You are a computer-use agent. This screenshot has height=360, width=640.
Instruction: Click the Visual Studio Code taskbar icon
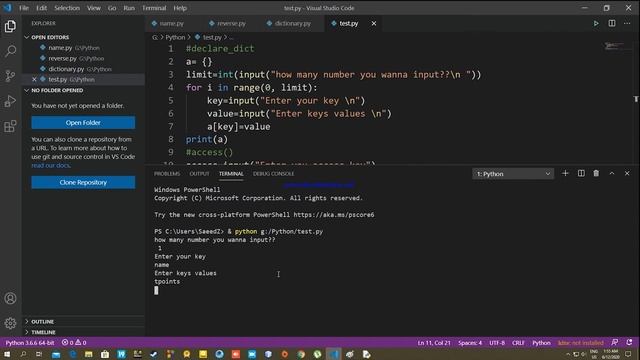[334, 354]
